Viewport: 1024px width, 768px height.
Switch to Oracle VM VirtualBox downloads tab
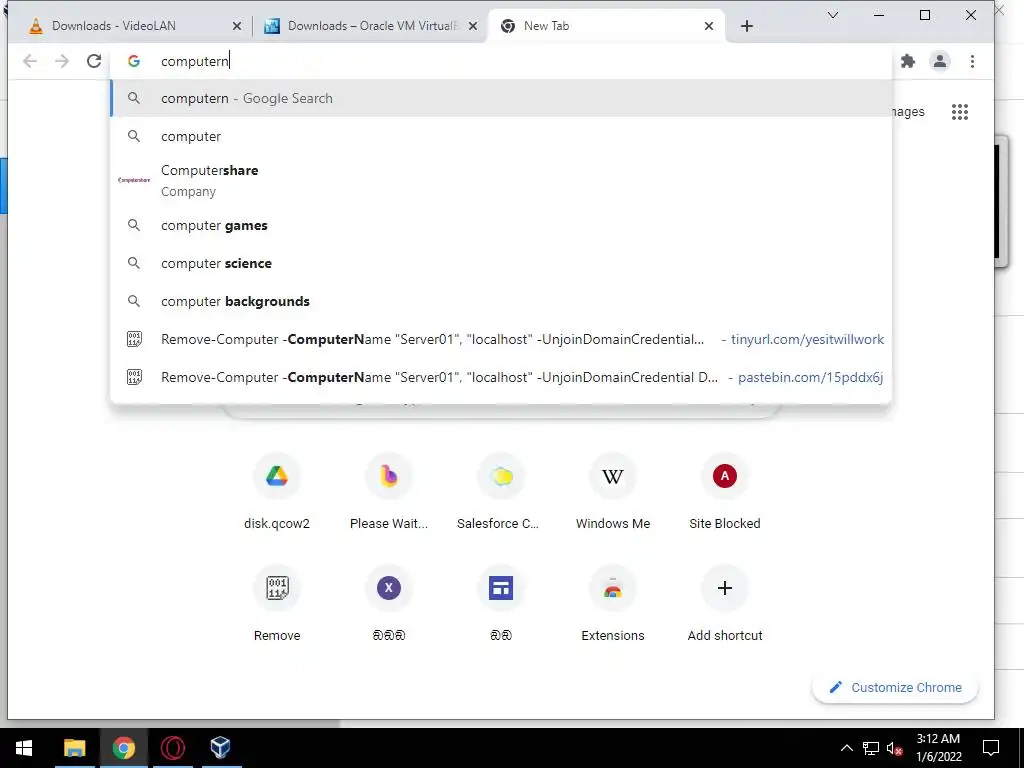coord(372,26)
